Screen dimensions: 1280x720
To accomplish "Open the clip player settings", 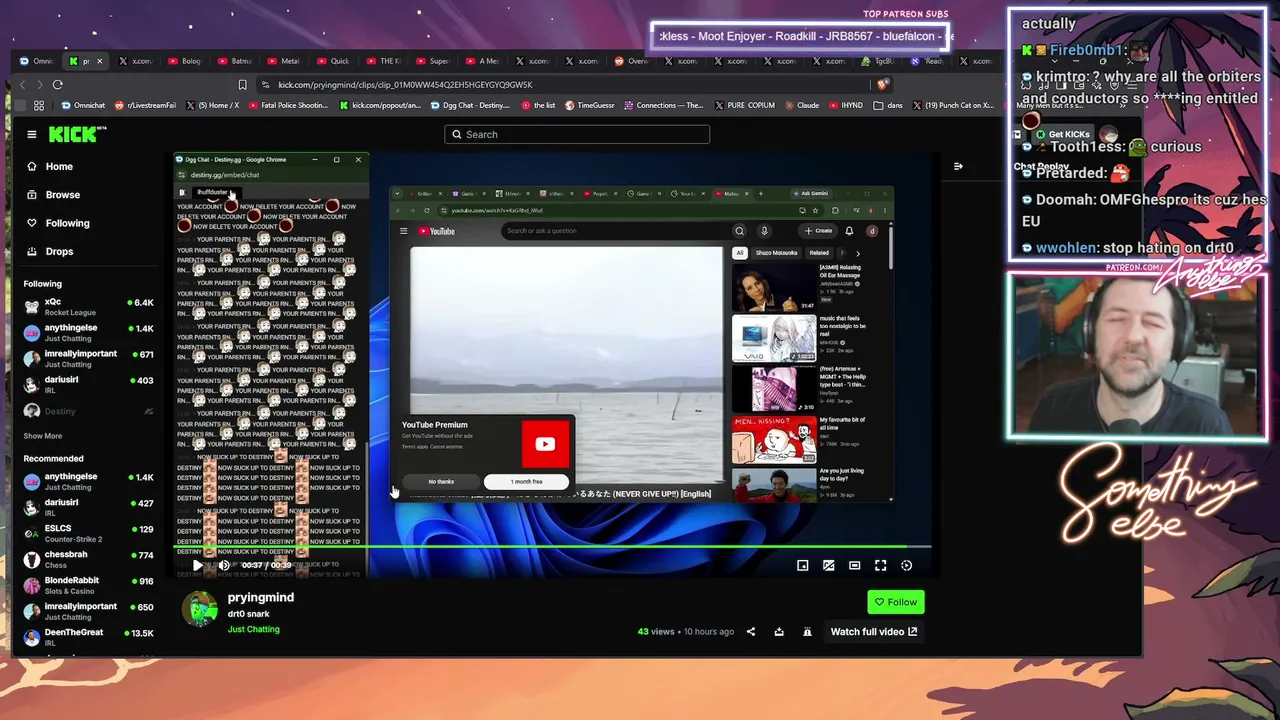I will click(x=906, y=565).
